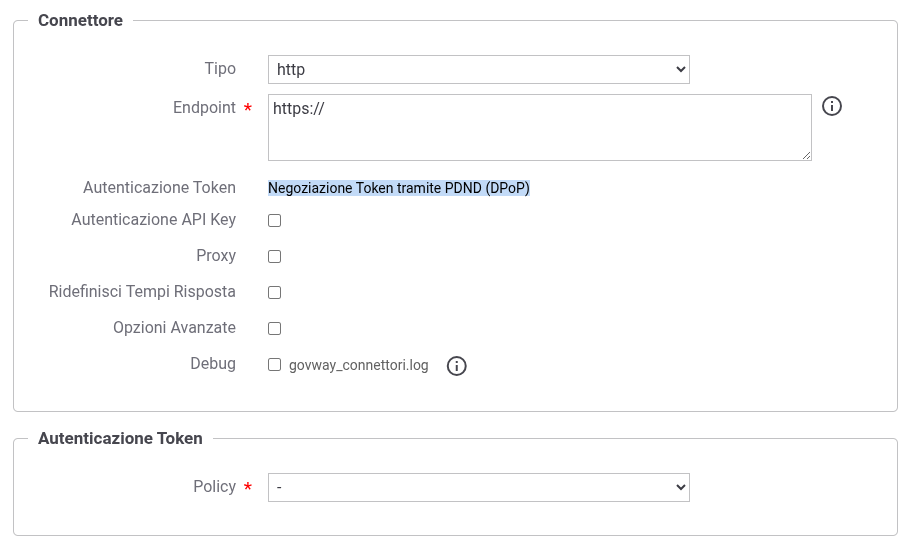Screen dimensions: 912x546
Task: Click the Policy field label
Action: pyautogui.click(x=214, y=486)
